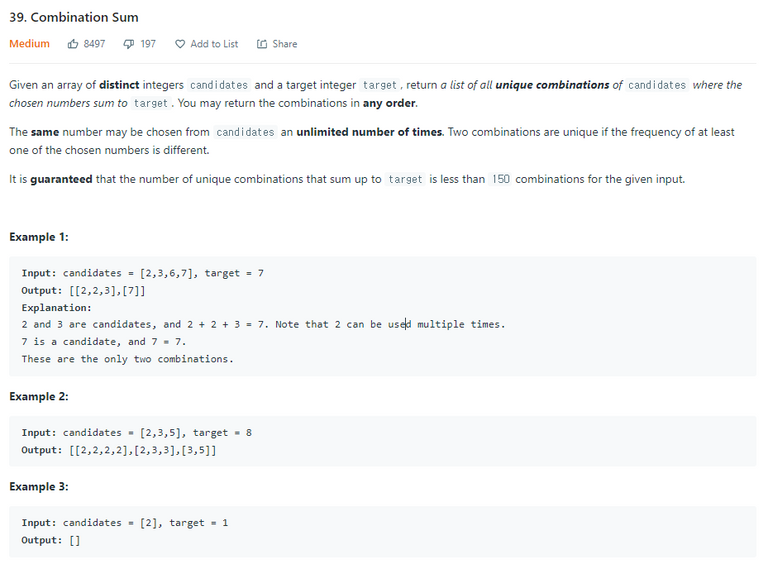Click the thumbs-down dislike icon
Viewport: 768px width, 570px height.
point(128,44)
